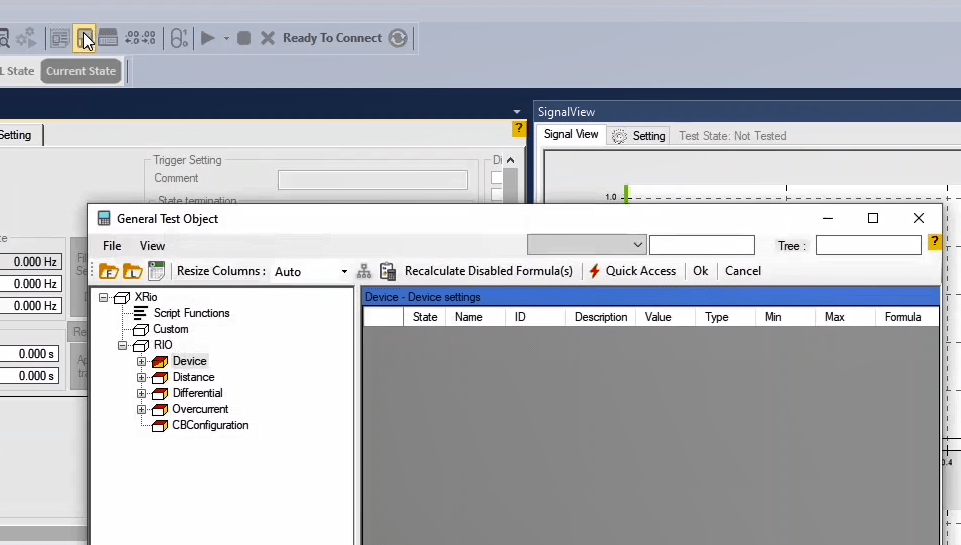
Task: Open the View menu
Action: tap(152, 246)
